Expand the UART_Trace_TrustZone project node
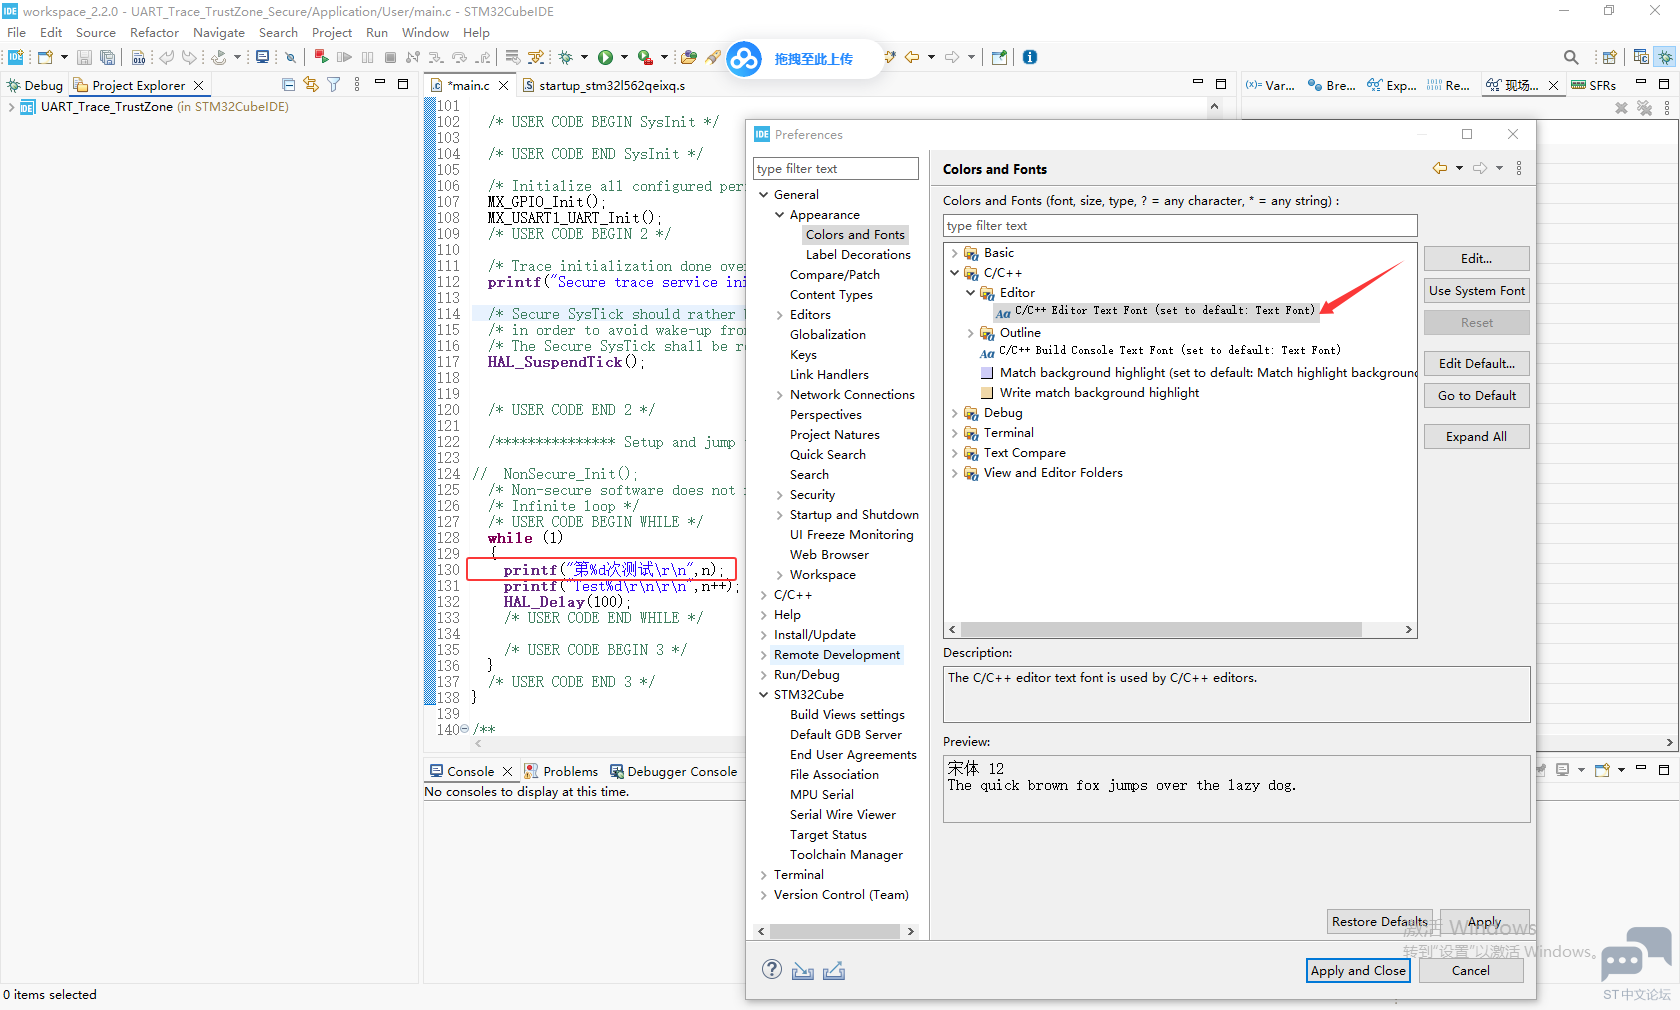 click(x=11, y=107)
